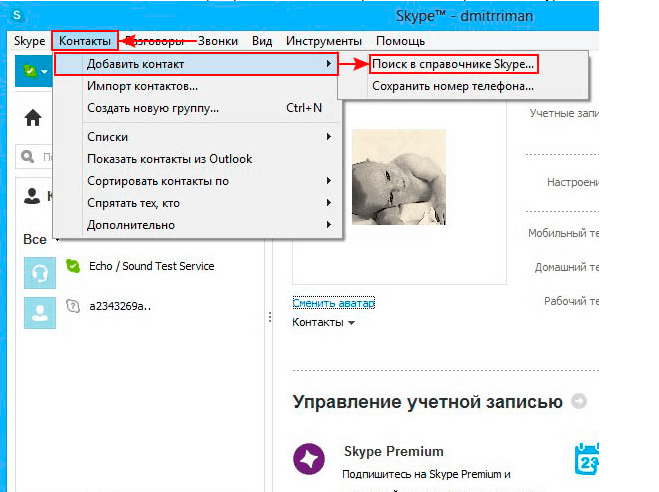Viewport: 659px width, 492px height.
Task: Open the Звонки menu
Action: [218, 41]
